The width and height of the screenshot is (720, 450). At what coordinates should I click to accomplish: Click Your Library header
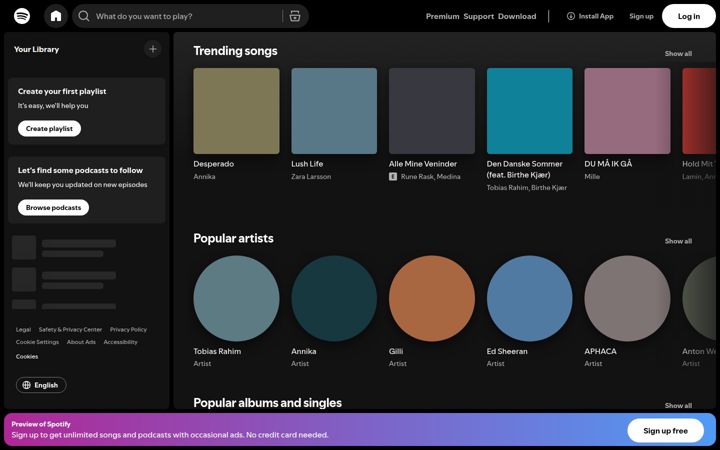point(36,49)
